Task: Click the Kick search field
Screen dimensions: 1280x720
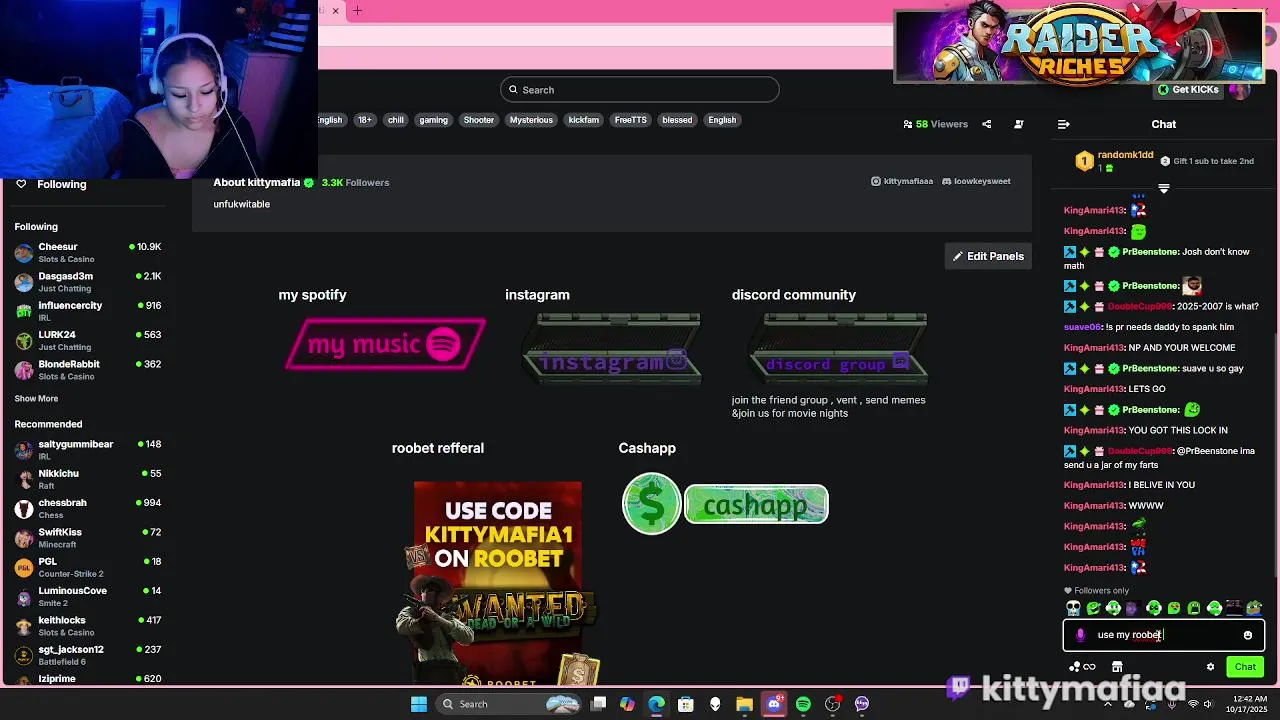Action: click(x=640, y=90)
